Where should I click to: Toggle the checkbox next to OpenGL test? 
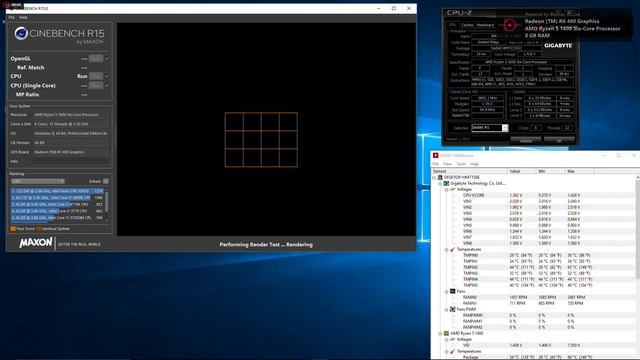107,59
